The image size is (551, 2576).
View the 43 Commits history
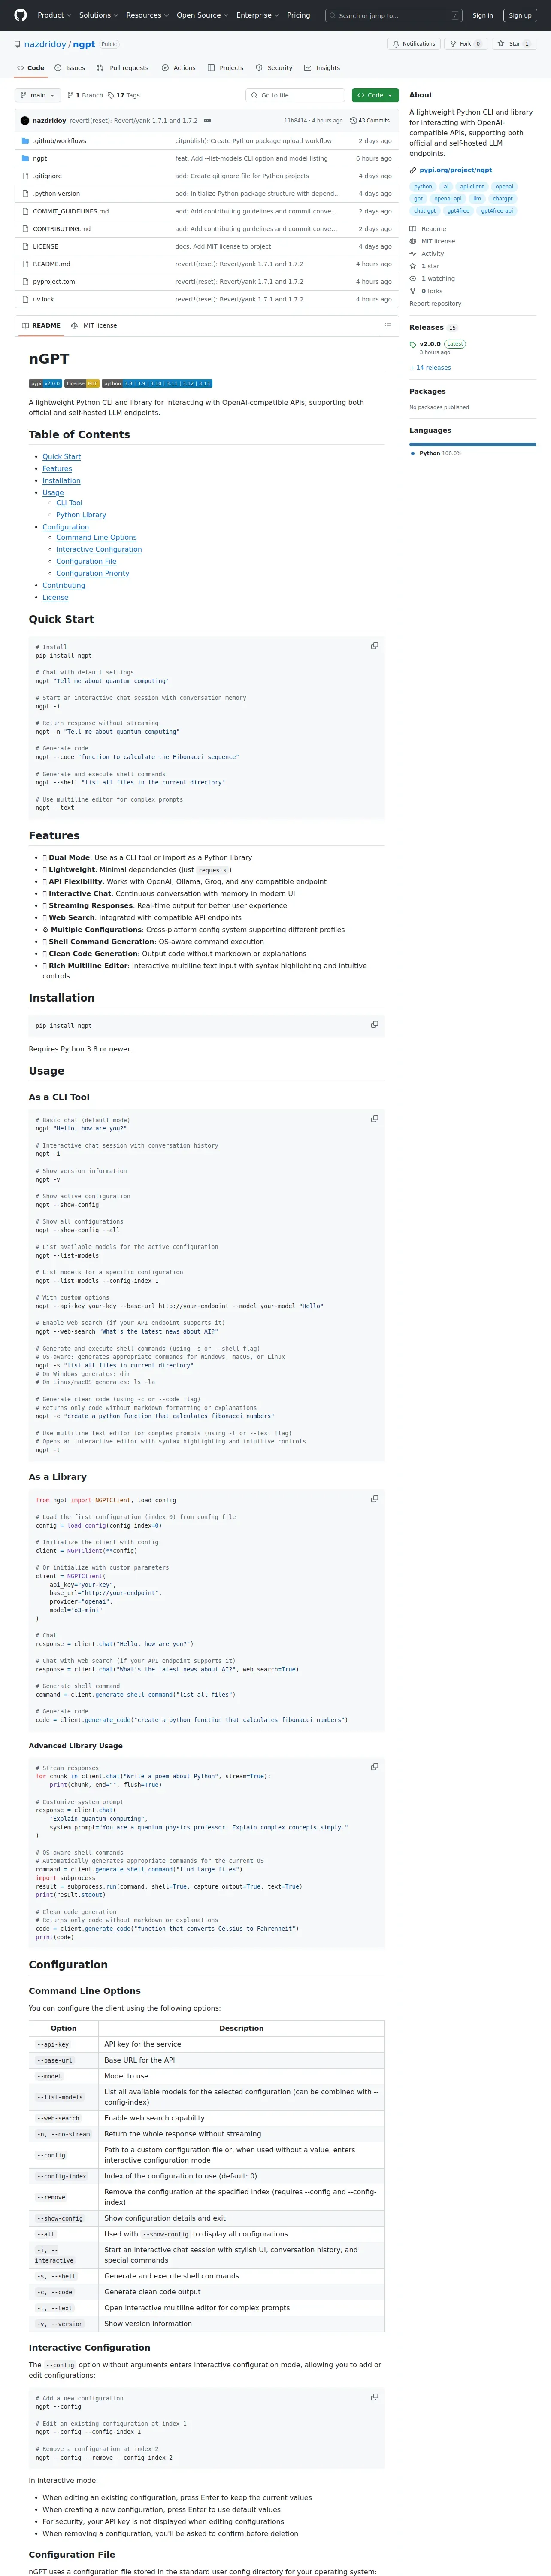click(370, 120)
